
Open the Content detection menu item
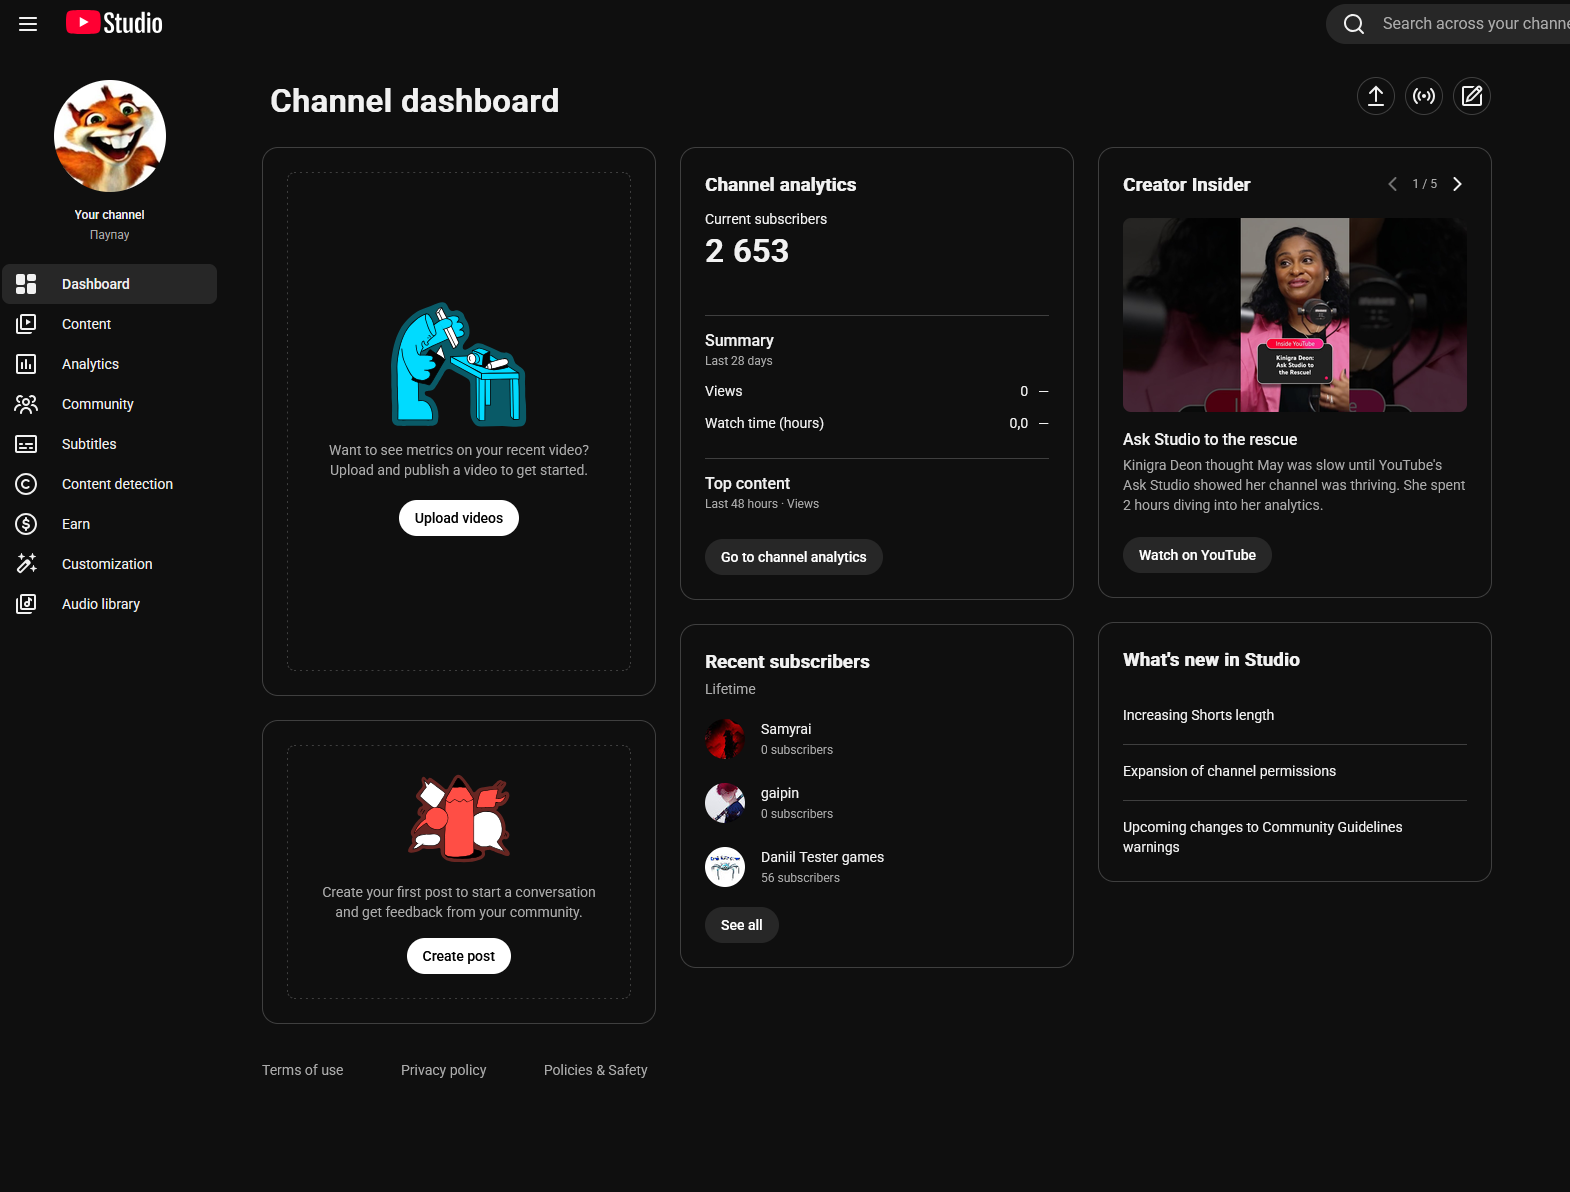[x=110, y=484]
